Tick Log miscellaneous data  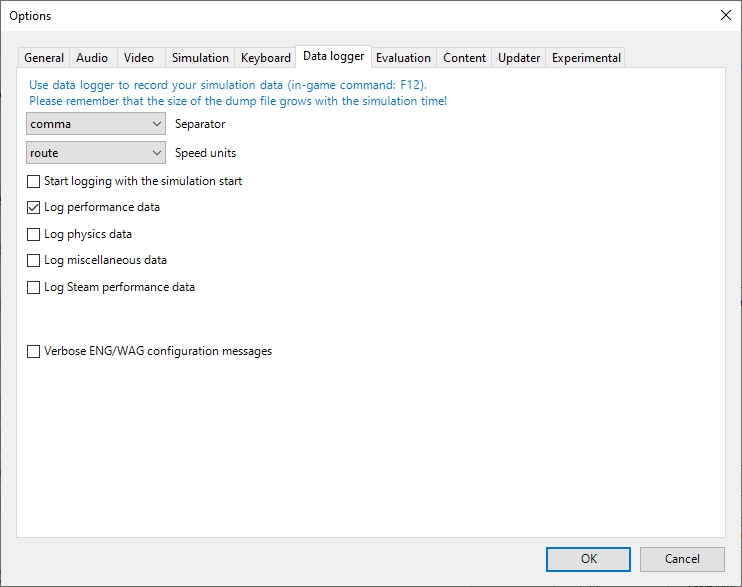tap(34, 260)
